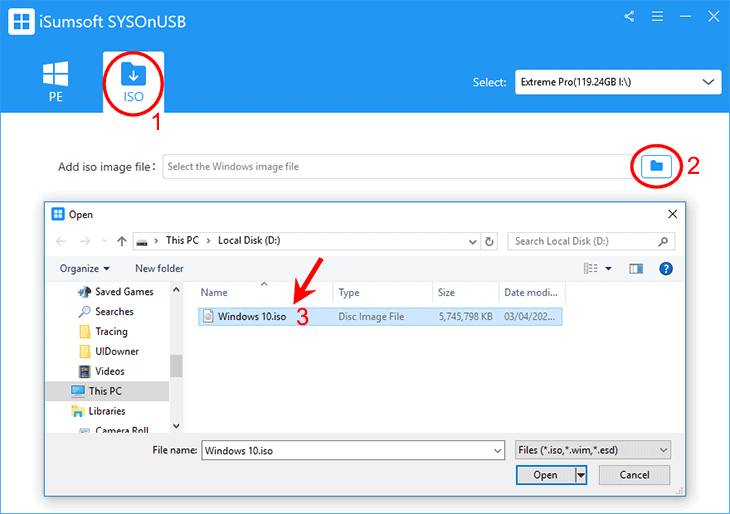730x514 pixels.
Task: Toggle the preview pane icon
Action: coord(636,269)
